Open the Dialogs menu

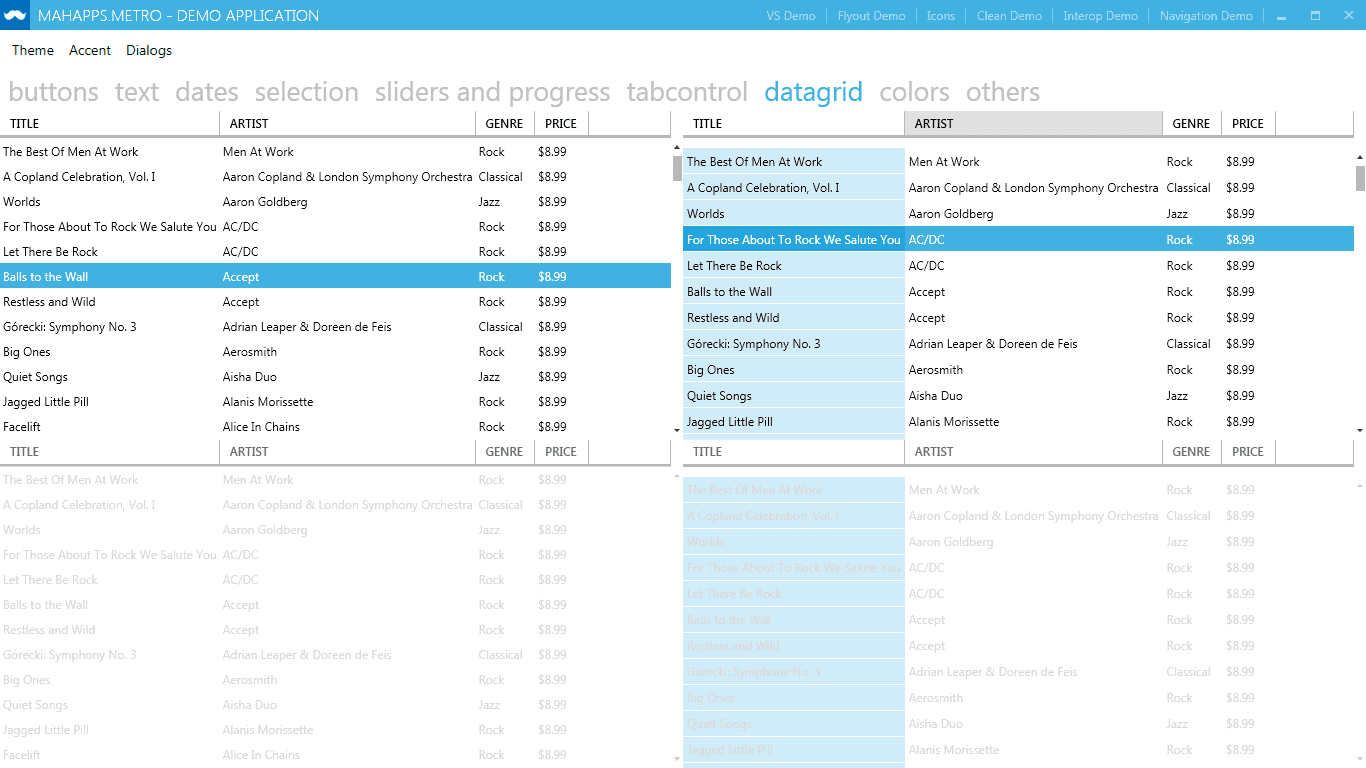point(148,50)
